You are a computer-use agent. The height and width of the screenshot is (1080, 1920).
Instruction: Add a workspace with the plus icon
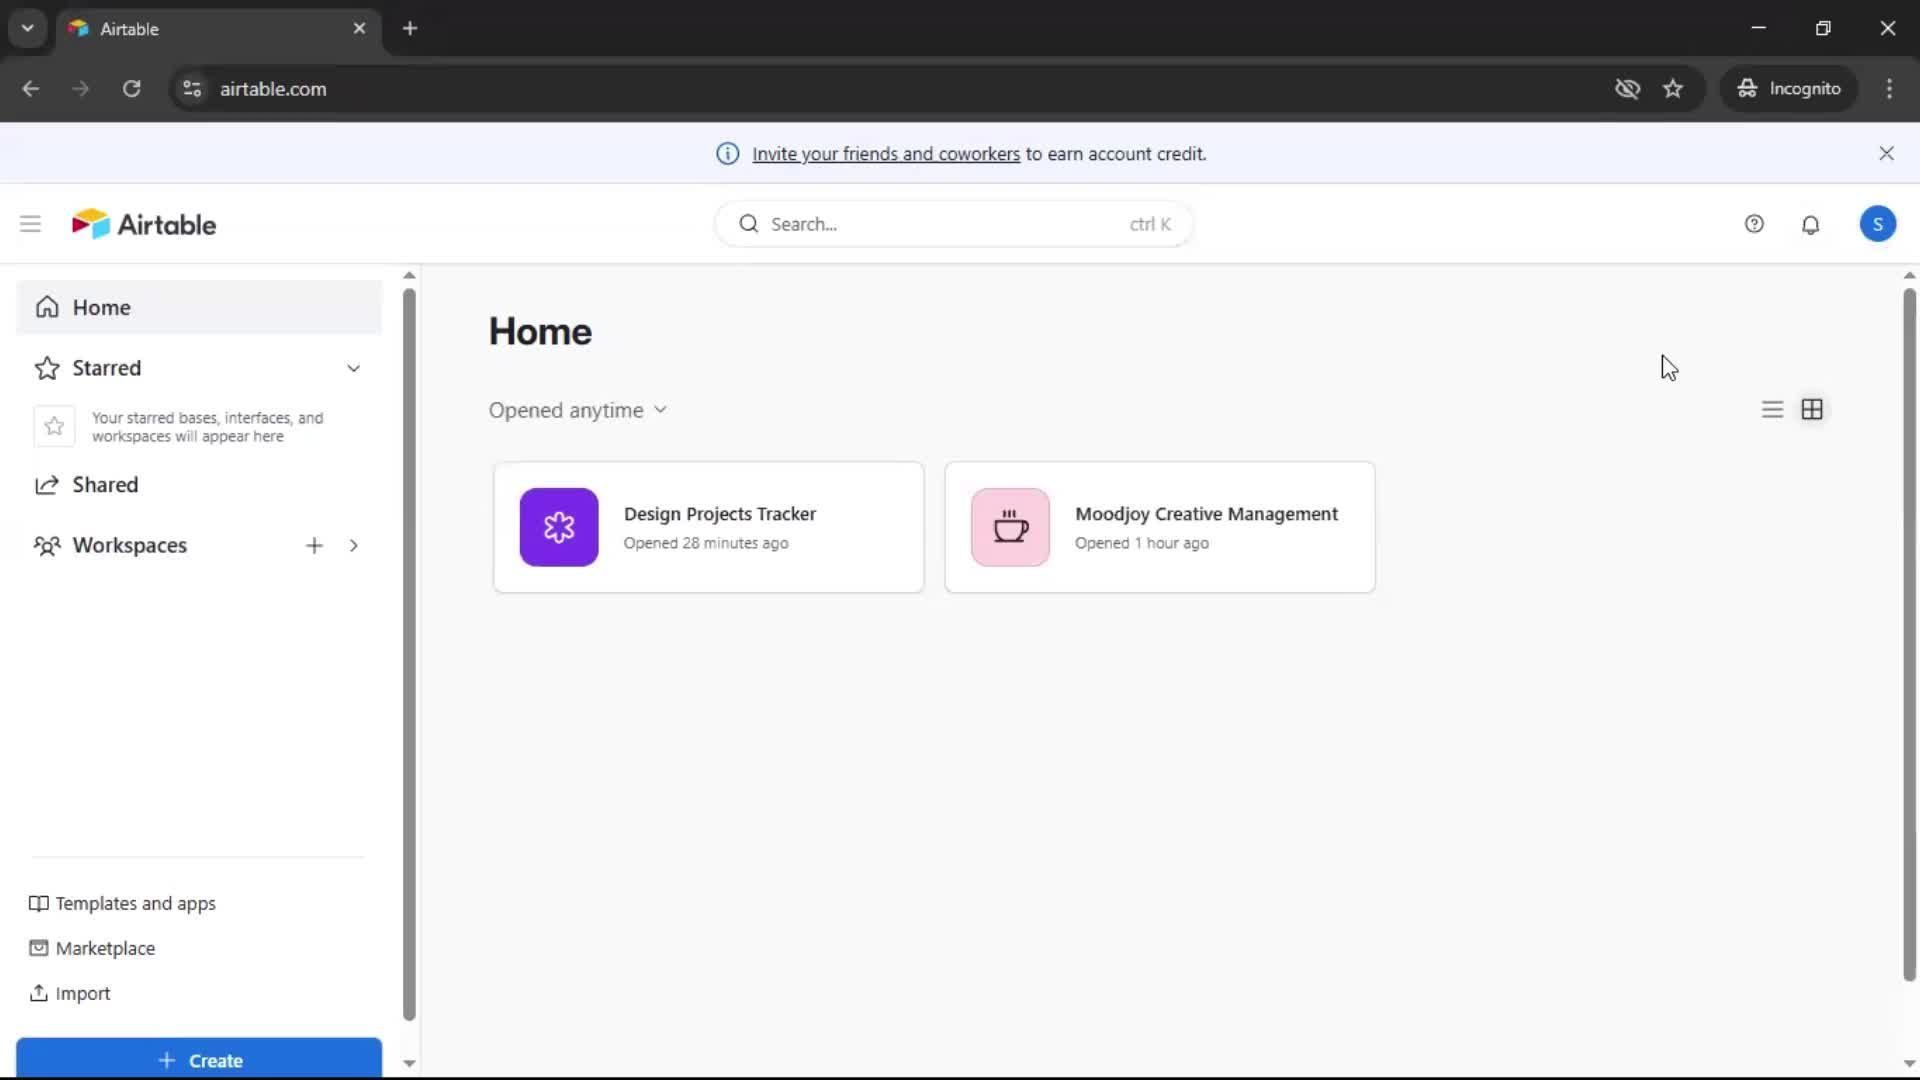314,545
